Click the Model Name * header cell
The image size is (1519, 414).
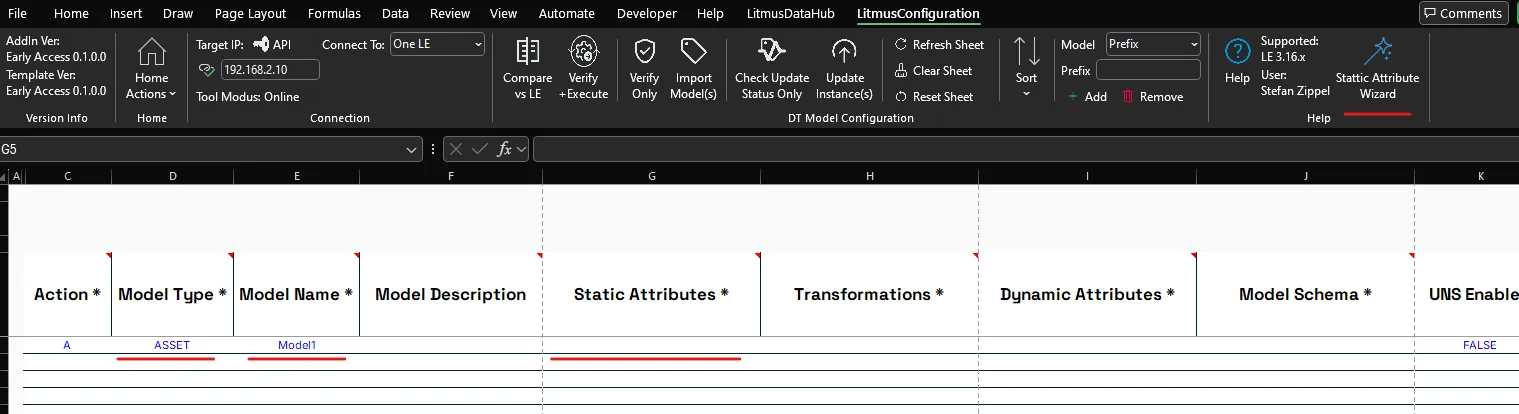coord(296,294)
